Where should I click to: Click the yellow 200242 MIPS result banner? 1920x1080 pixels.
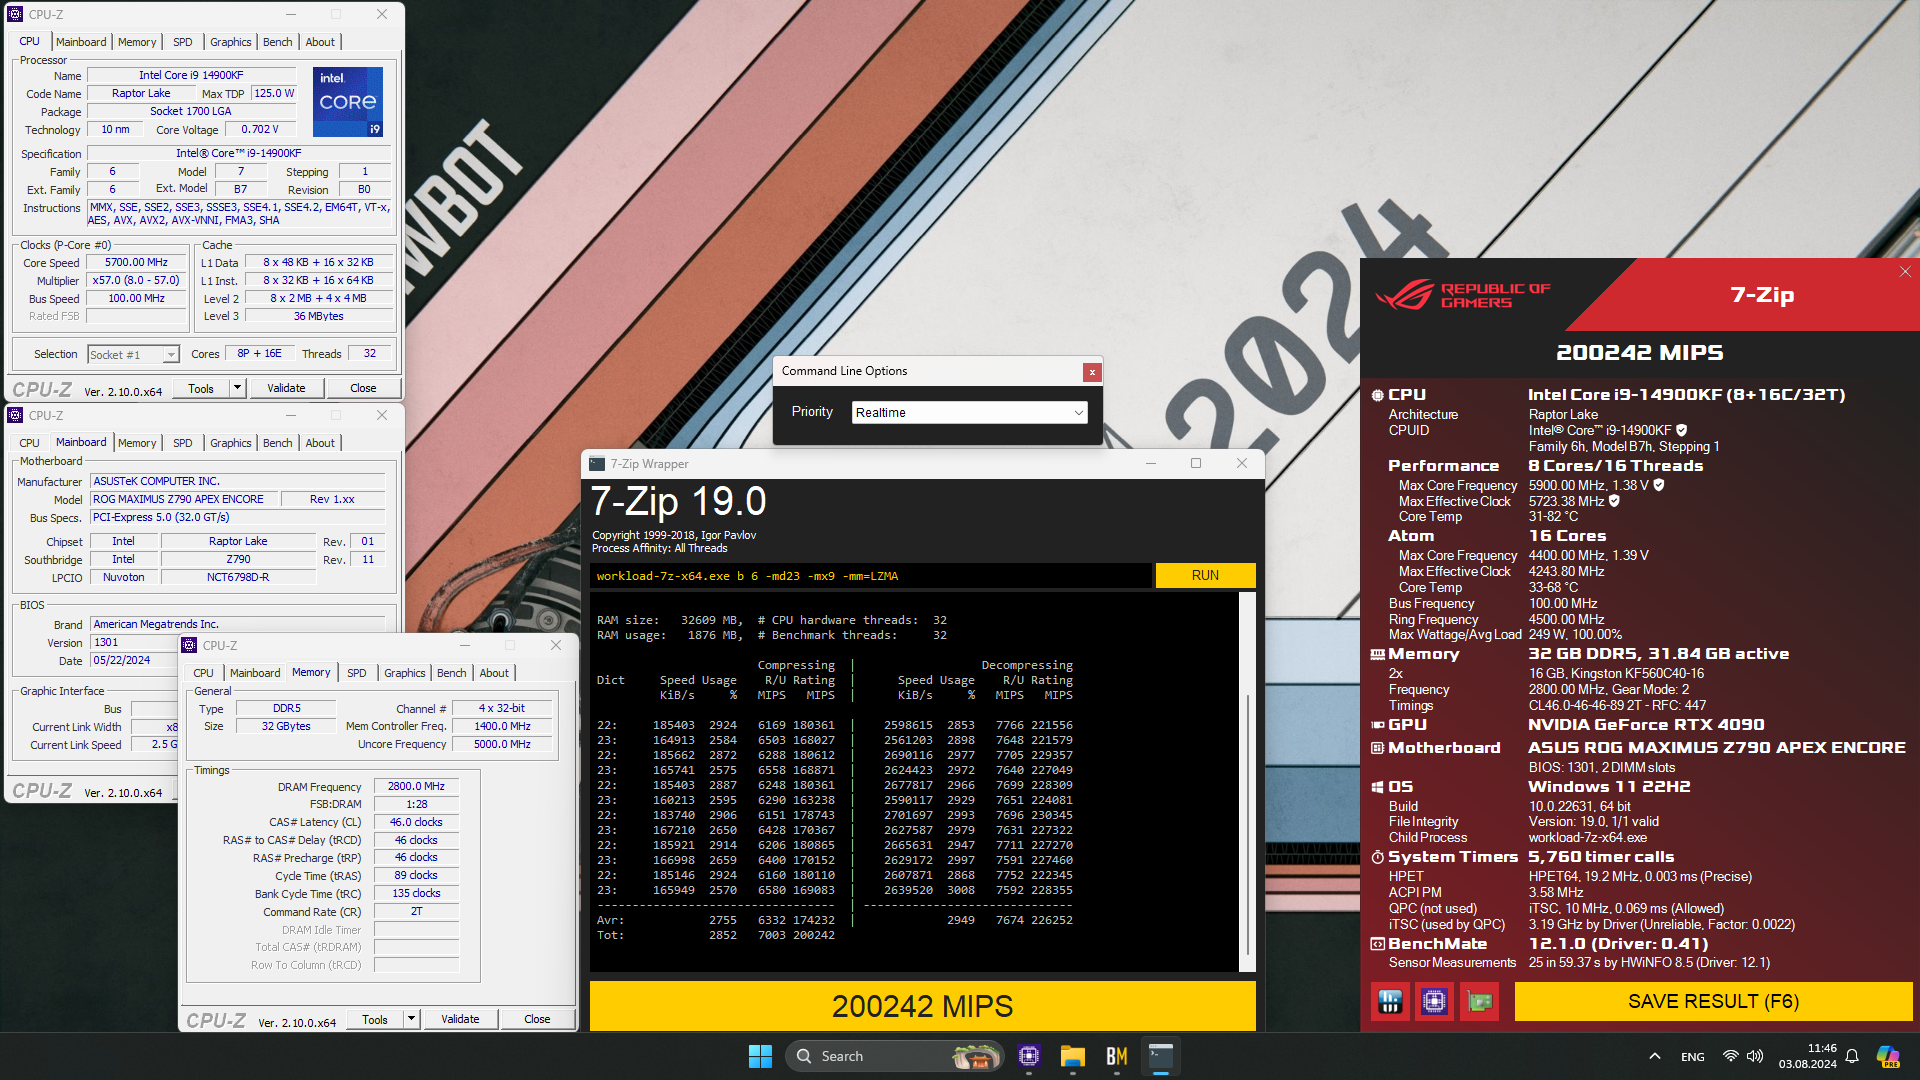pyautogui.click(x=922, y=1005)
